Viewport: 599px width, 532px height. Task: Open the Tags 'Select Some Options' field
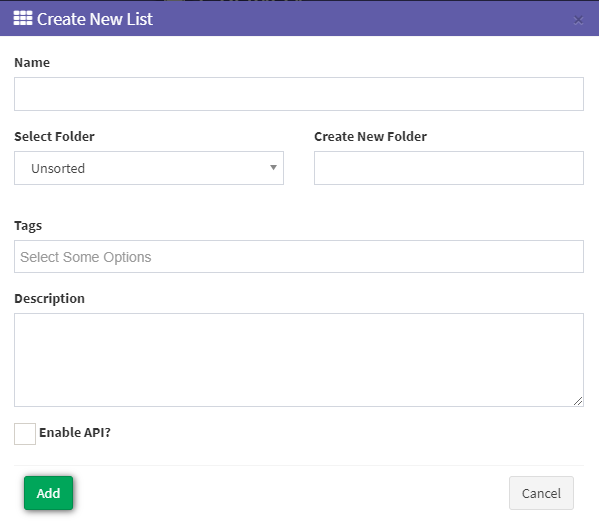coord(299,257)
